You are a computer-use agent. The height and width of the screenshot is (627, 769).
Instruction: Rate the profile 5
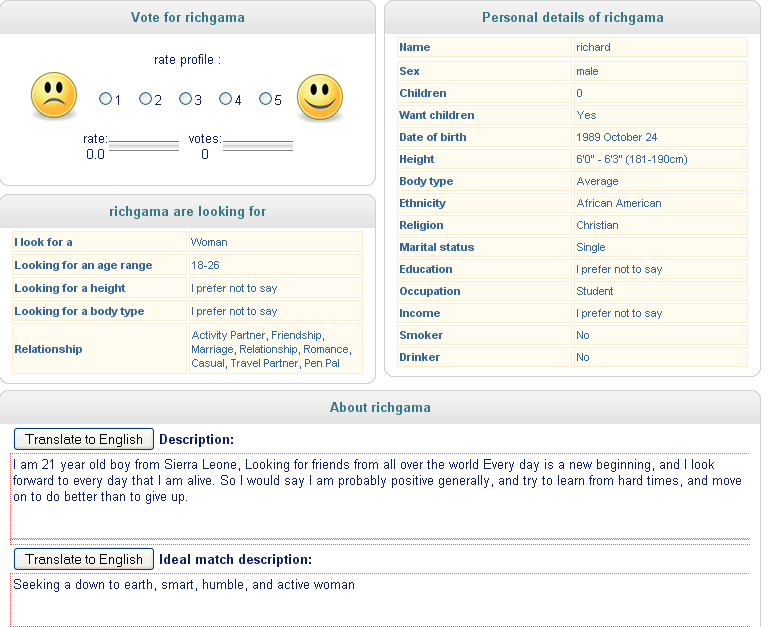[x=265, y=99]
